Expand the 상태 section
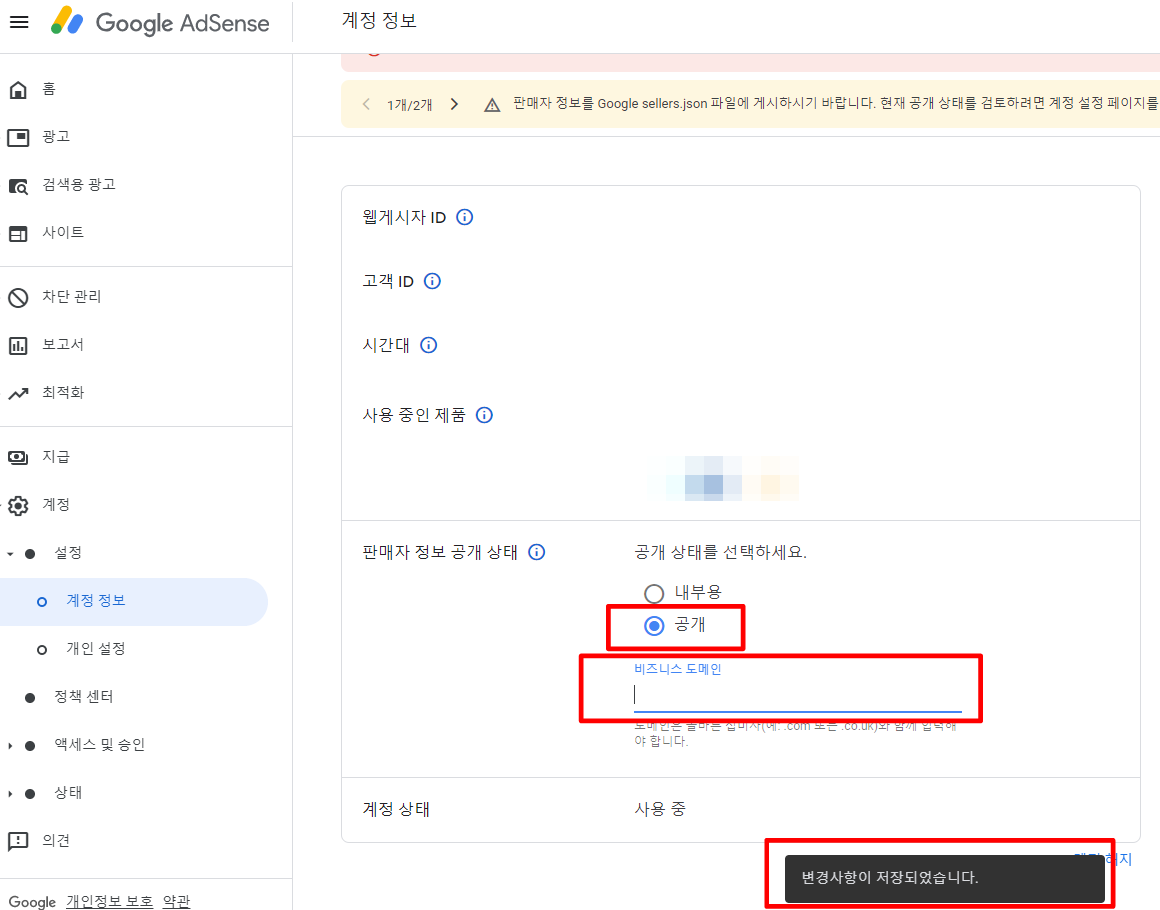Viewport: 1160px width, 910px height. (x=10, y=794)
